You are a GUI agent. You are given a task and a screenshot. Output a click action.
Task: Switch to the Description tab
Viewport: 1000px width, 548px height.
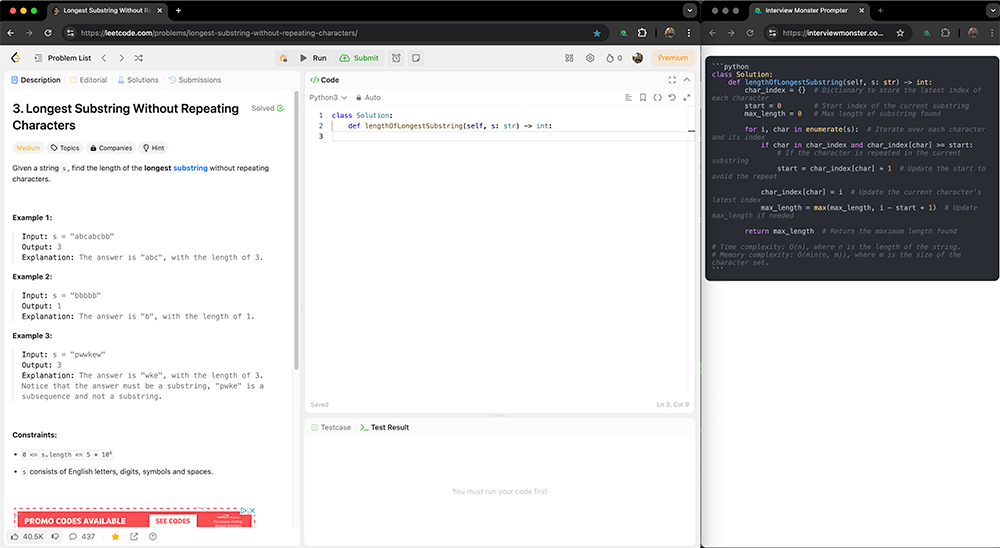[36, 80]
